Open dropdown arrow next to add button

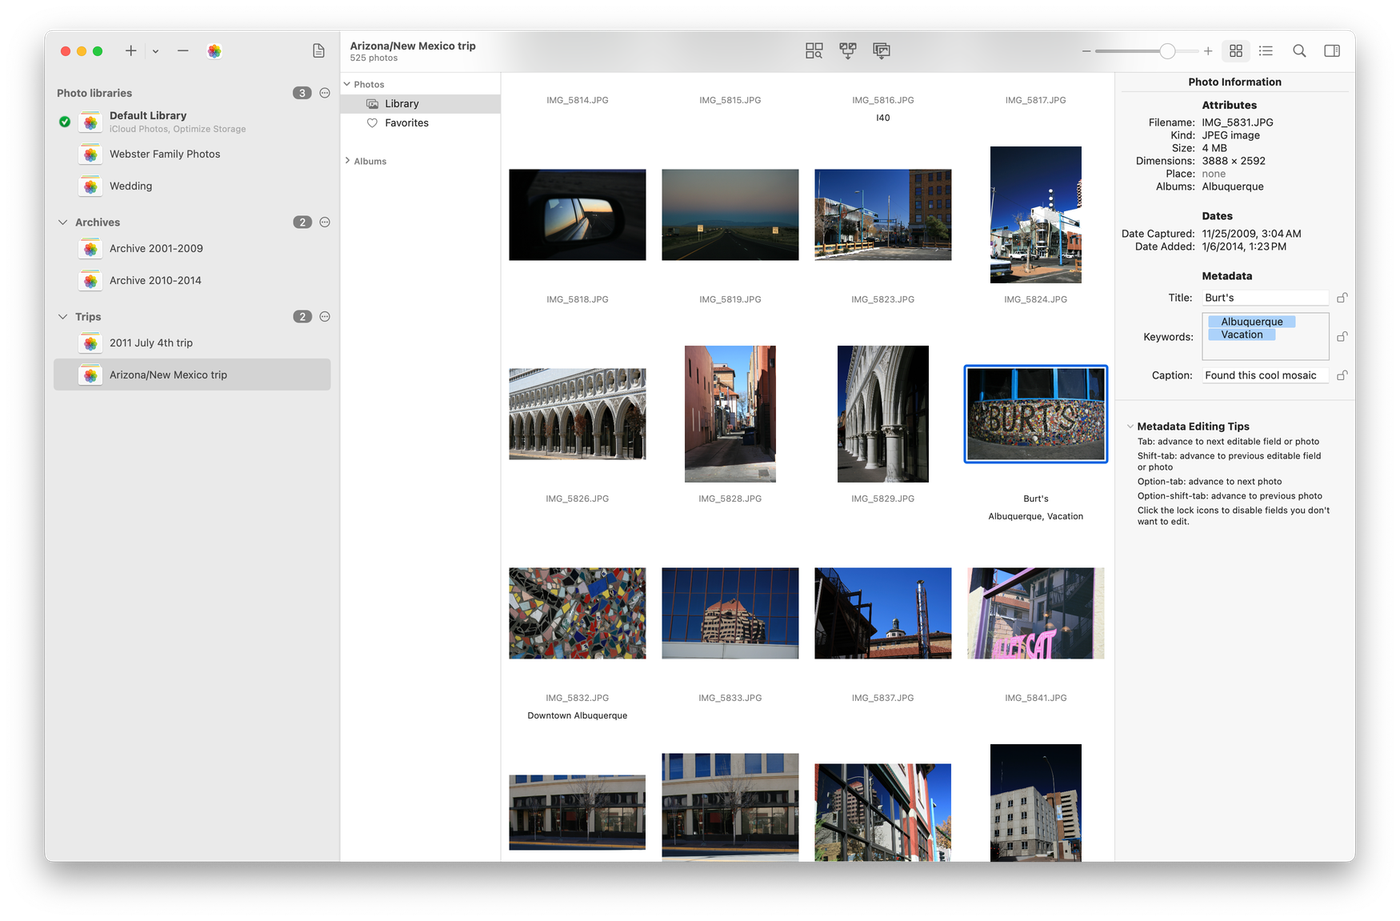155,51
